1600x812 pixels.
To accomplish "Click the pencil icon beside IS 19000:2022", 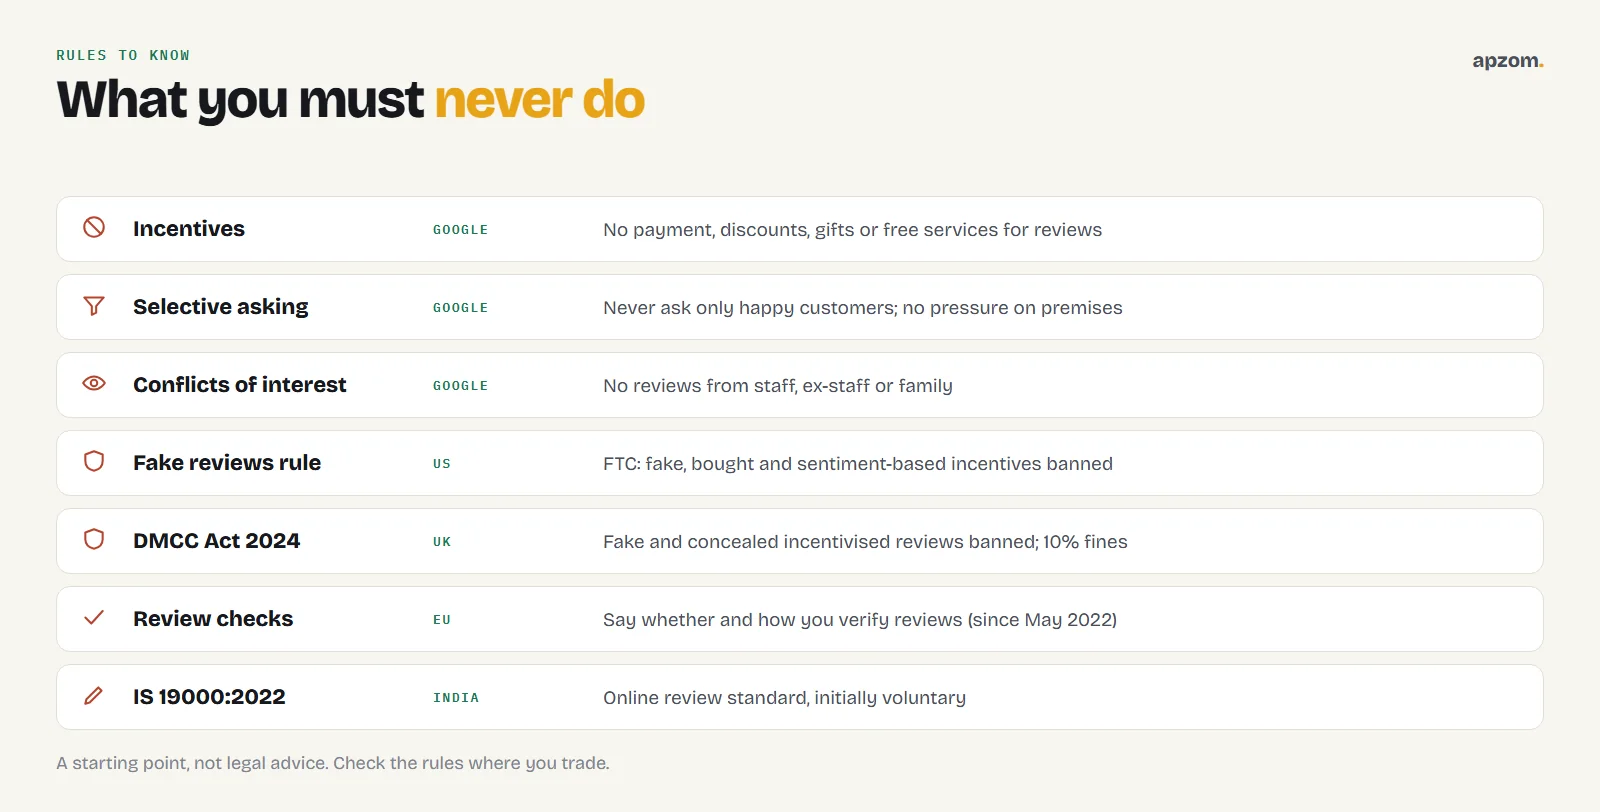I will click(x=94, y=695).
